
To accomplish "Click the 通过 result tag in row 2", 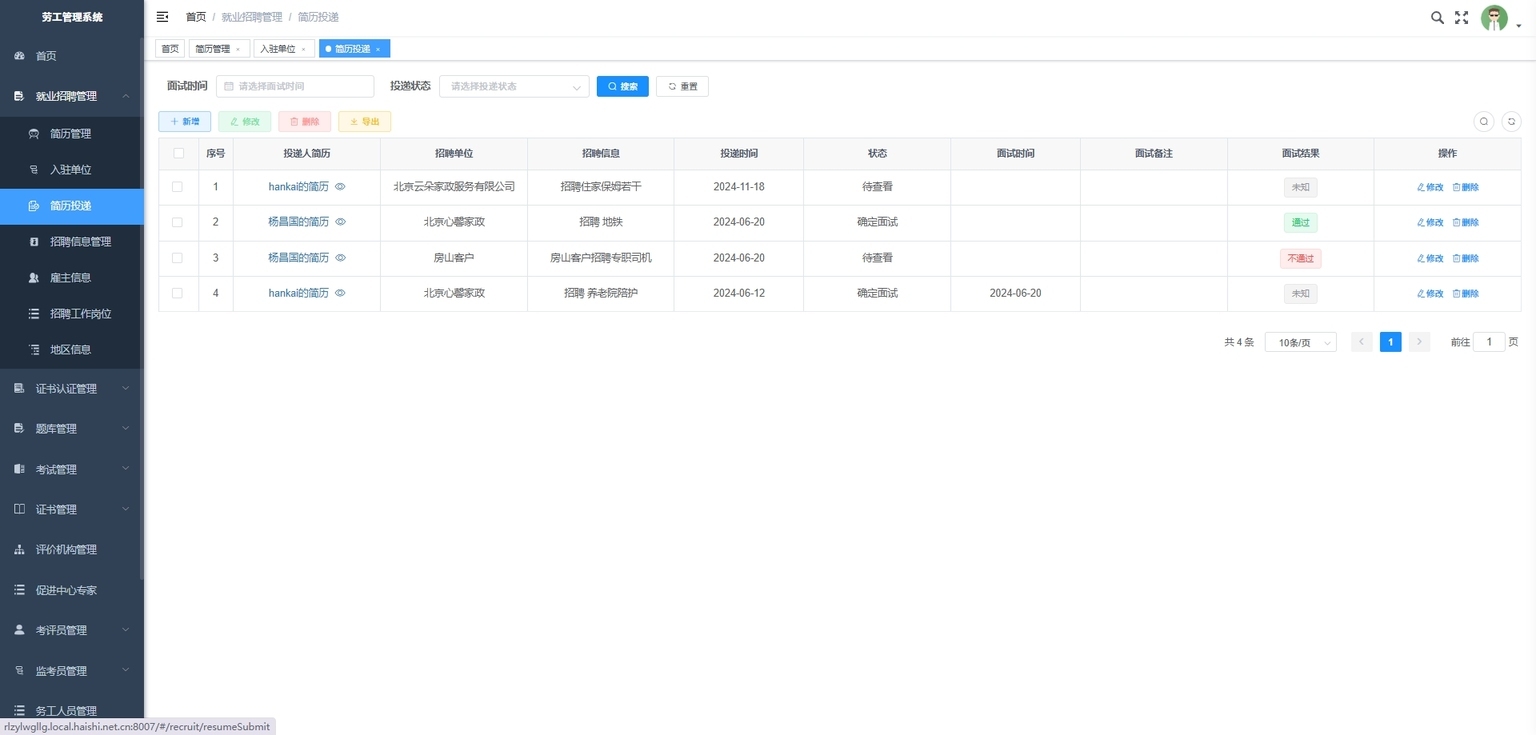I will pyautogui.click(x=1300, y=222).
